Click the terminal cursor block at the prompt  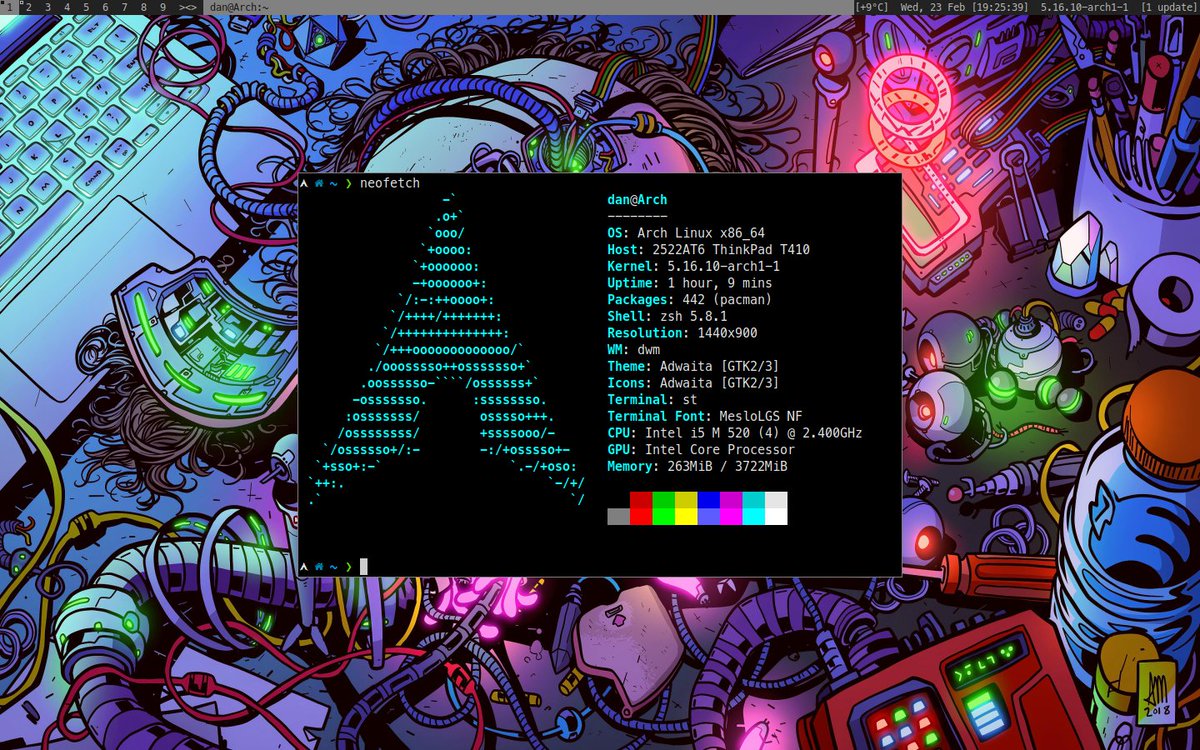point(364,567)
